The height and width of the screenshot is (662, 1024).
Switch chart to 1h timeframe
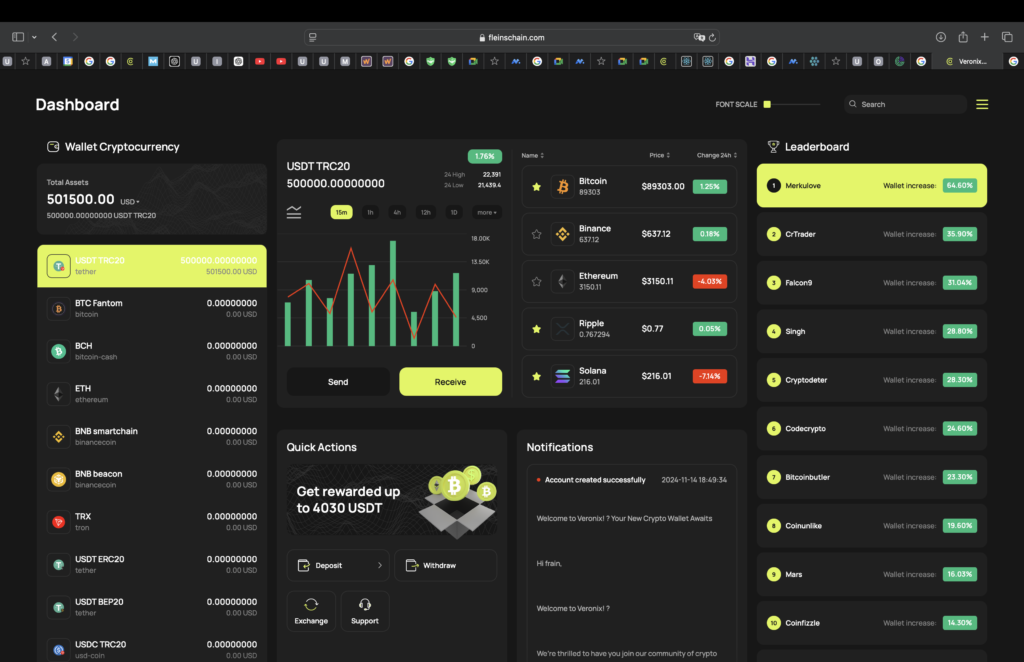click(370, 212)
